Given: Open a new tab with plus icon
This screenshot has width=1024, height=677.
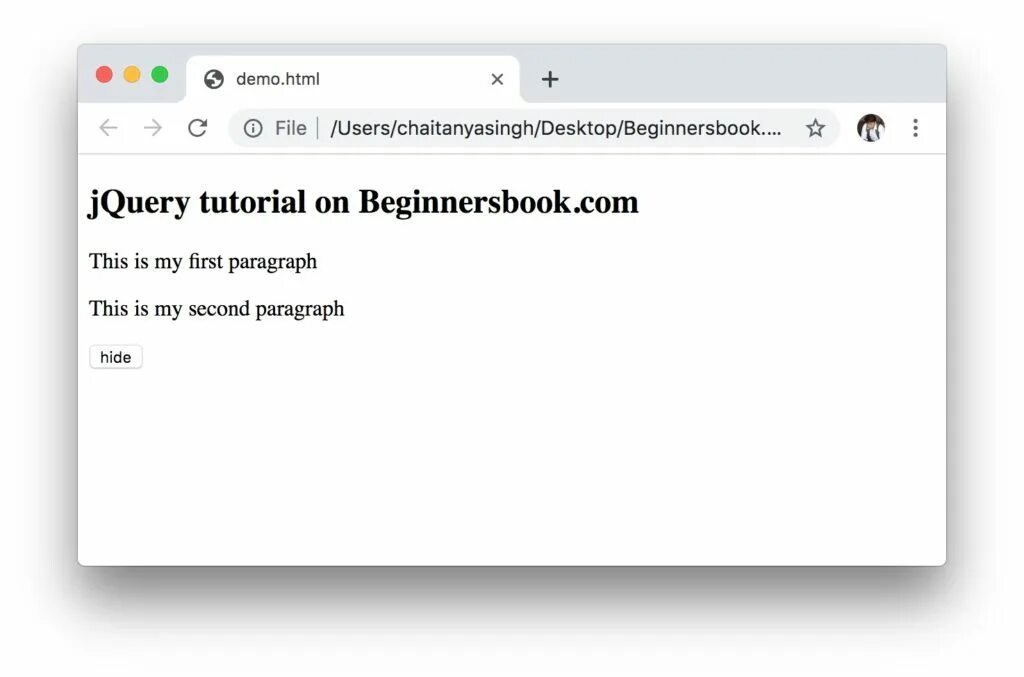Looking at the screenshot, I should [x=550, y=80].
